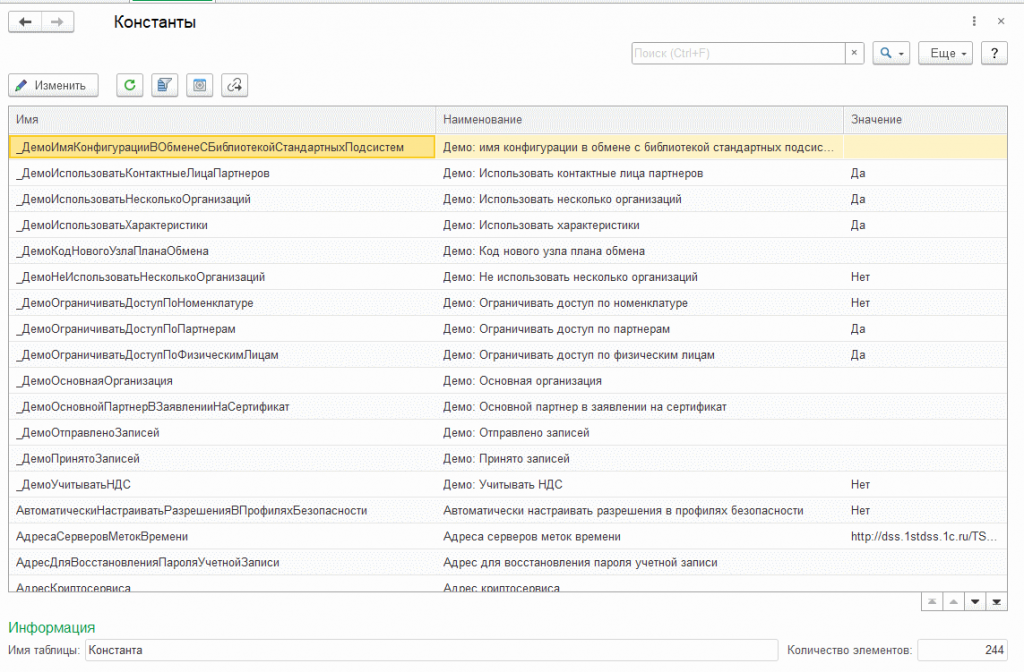Select row _ДемоОграничиватьДоступПоФизическимЛицам
The image size is (1024, 672).
tap(508, 355)
